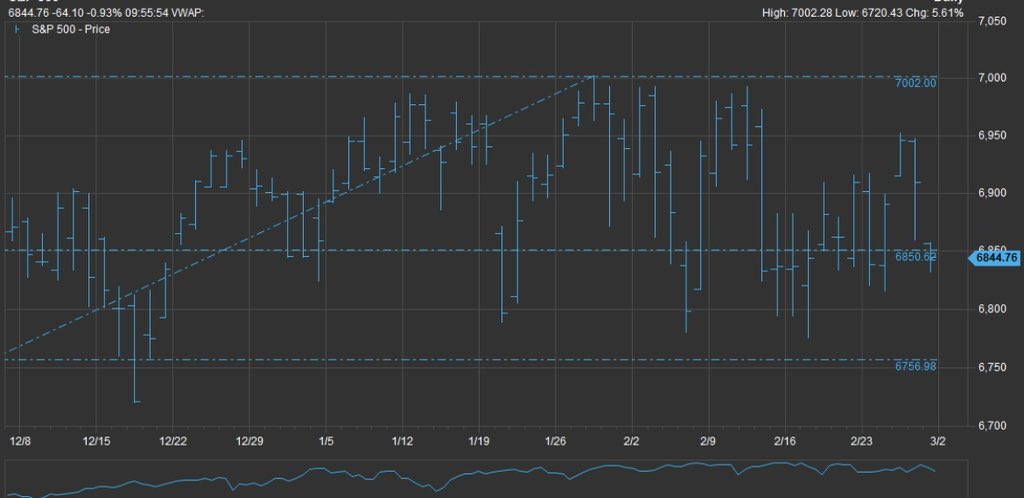Click the 6,950 price axis label
Screen dimensions: 1024x498
click(992, 136)
